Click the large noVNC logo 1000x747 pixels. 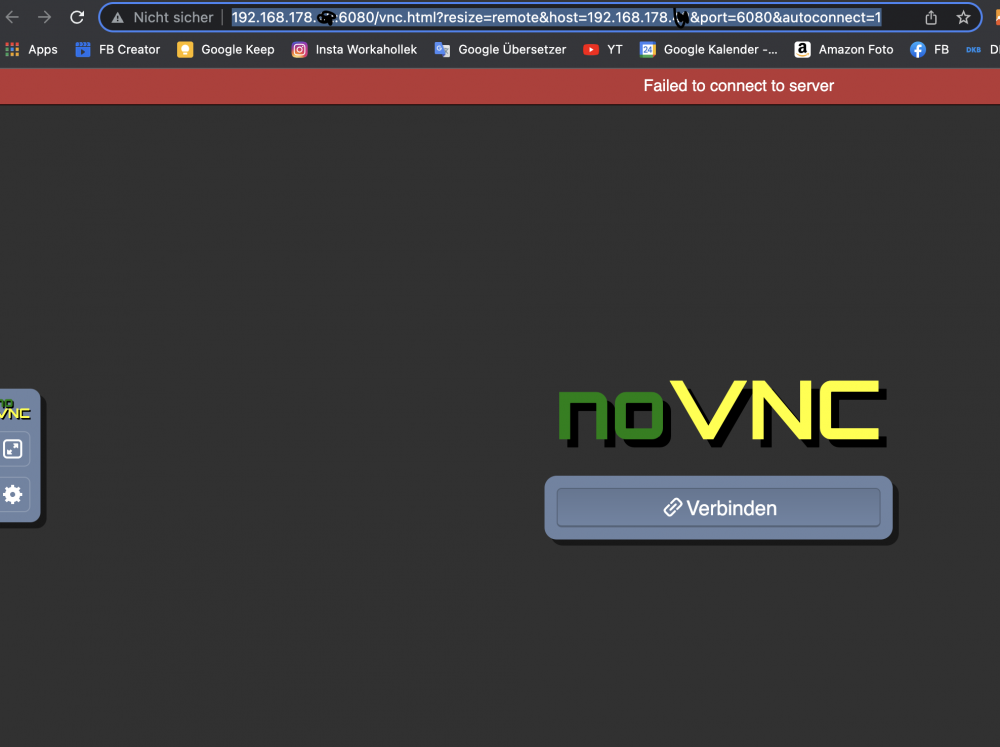[723, 413]
